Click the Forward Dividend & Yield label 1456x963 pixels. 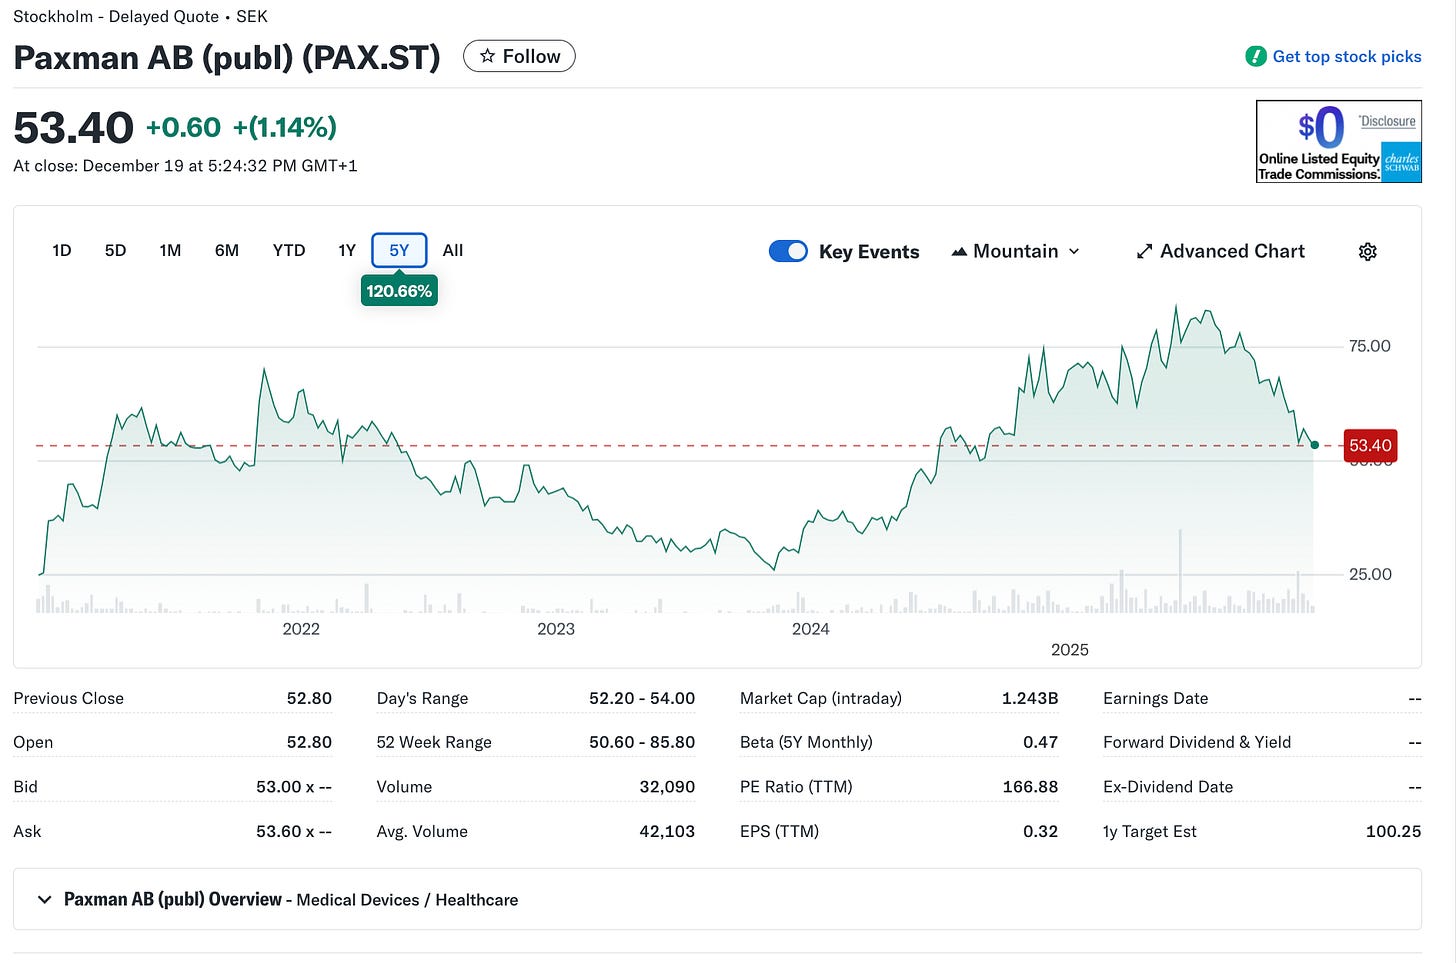(1197, 742)
